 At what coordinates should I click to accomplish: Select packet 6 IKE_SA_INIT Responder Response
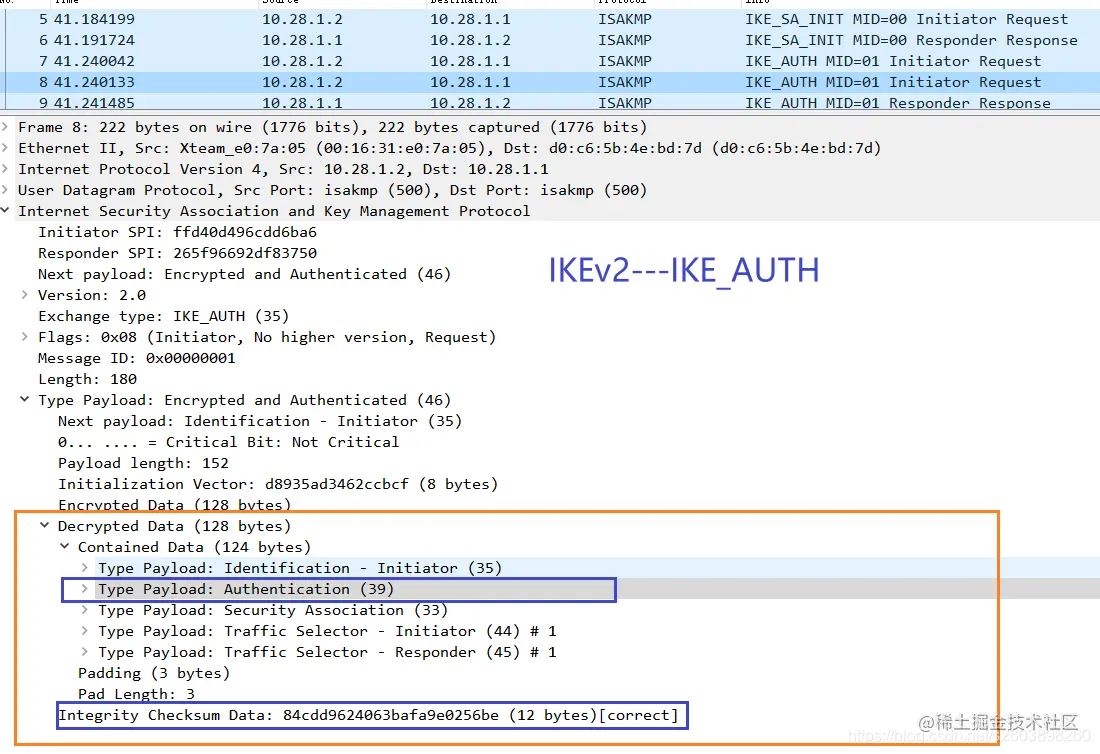[x=550, y=41]
